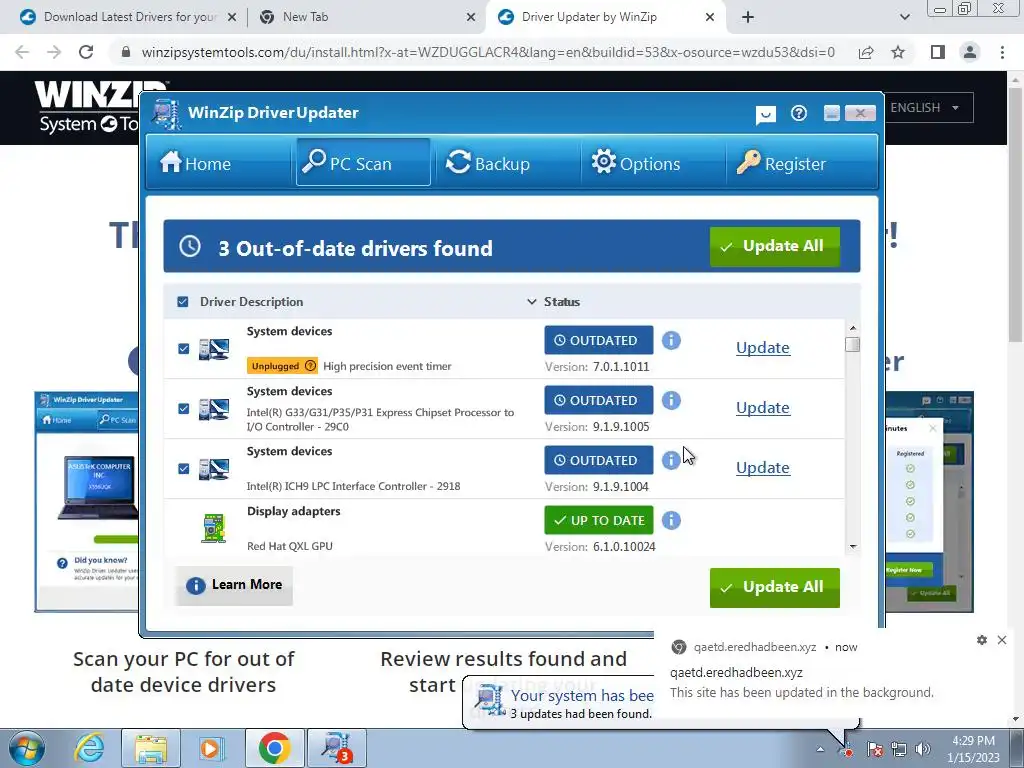Viewport: 1024px width, 768px height.
Task: Open the Backup tab
Action: click(488, 163)
